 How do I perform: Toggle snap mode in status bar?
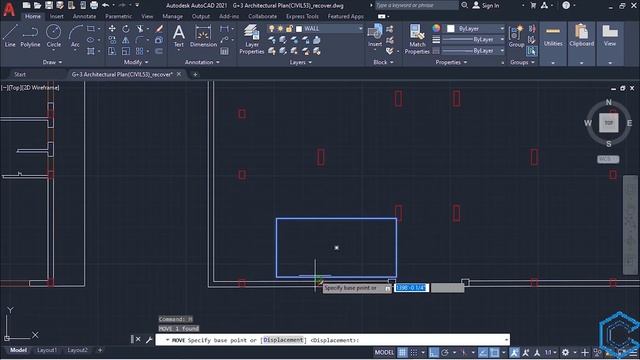414,352
